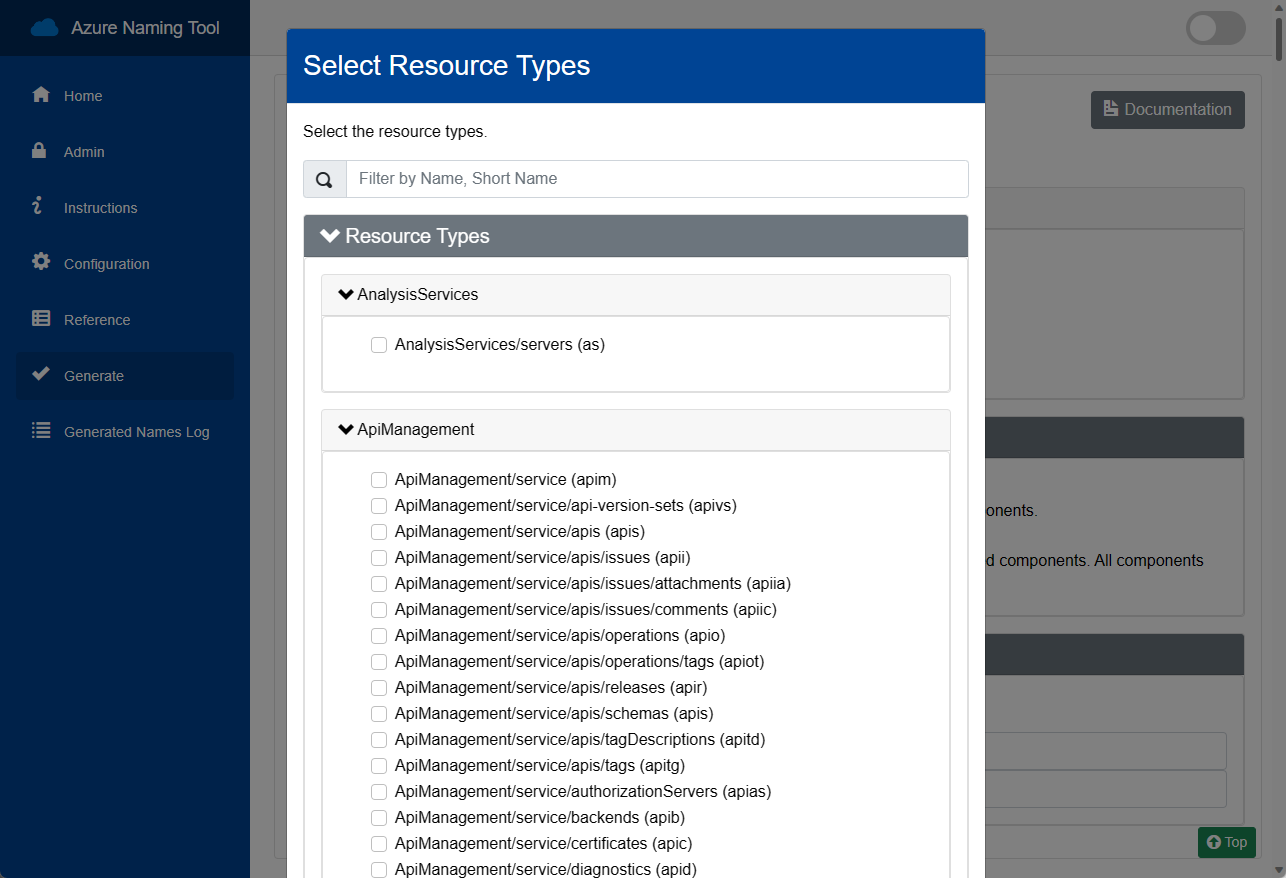Click the page vertical scrollbar thumb
The image size is (1286, 878).
pyautogui.click(x=1278, y=30)
